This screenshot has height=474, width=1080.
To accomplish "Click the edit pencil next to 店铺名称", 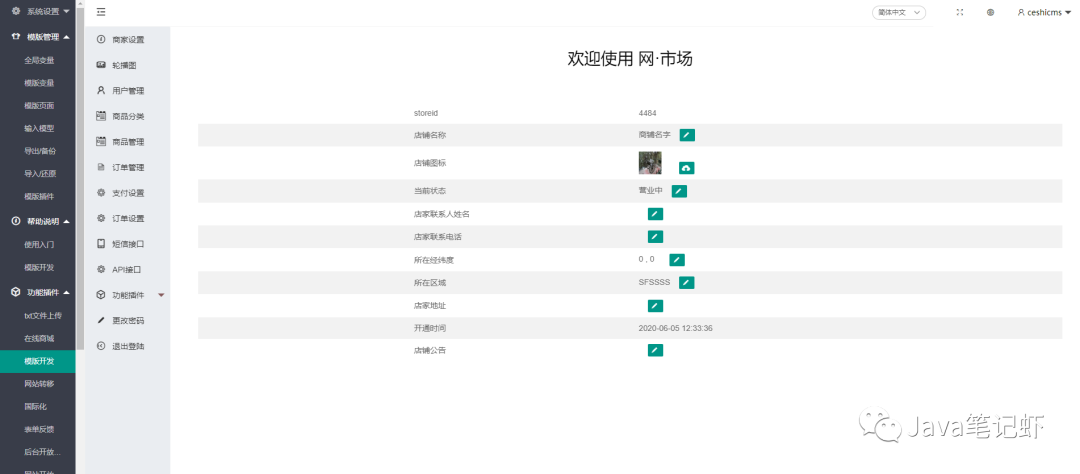I will click(x=687, y=135).
